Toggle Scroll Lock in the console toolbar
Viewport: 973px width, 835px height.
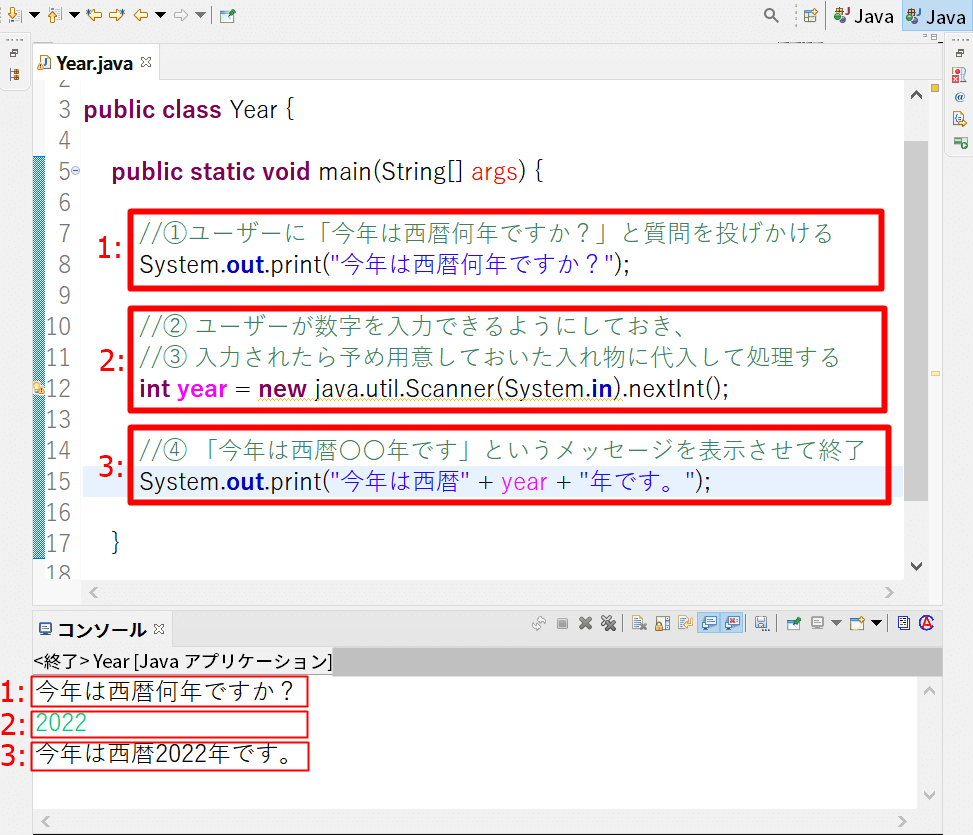pyautogui.click(x=663, y=623)
